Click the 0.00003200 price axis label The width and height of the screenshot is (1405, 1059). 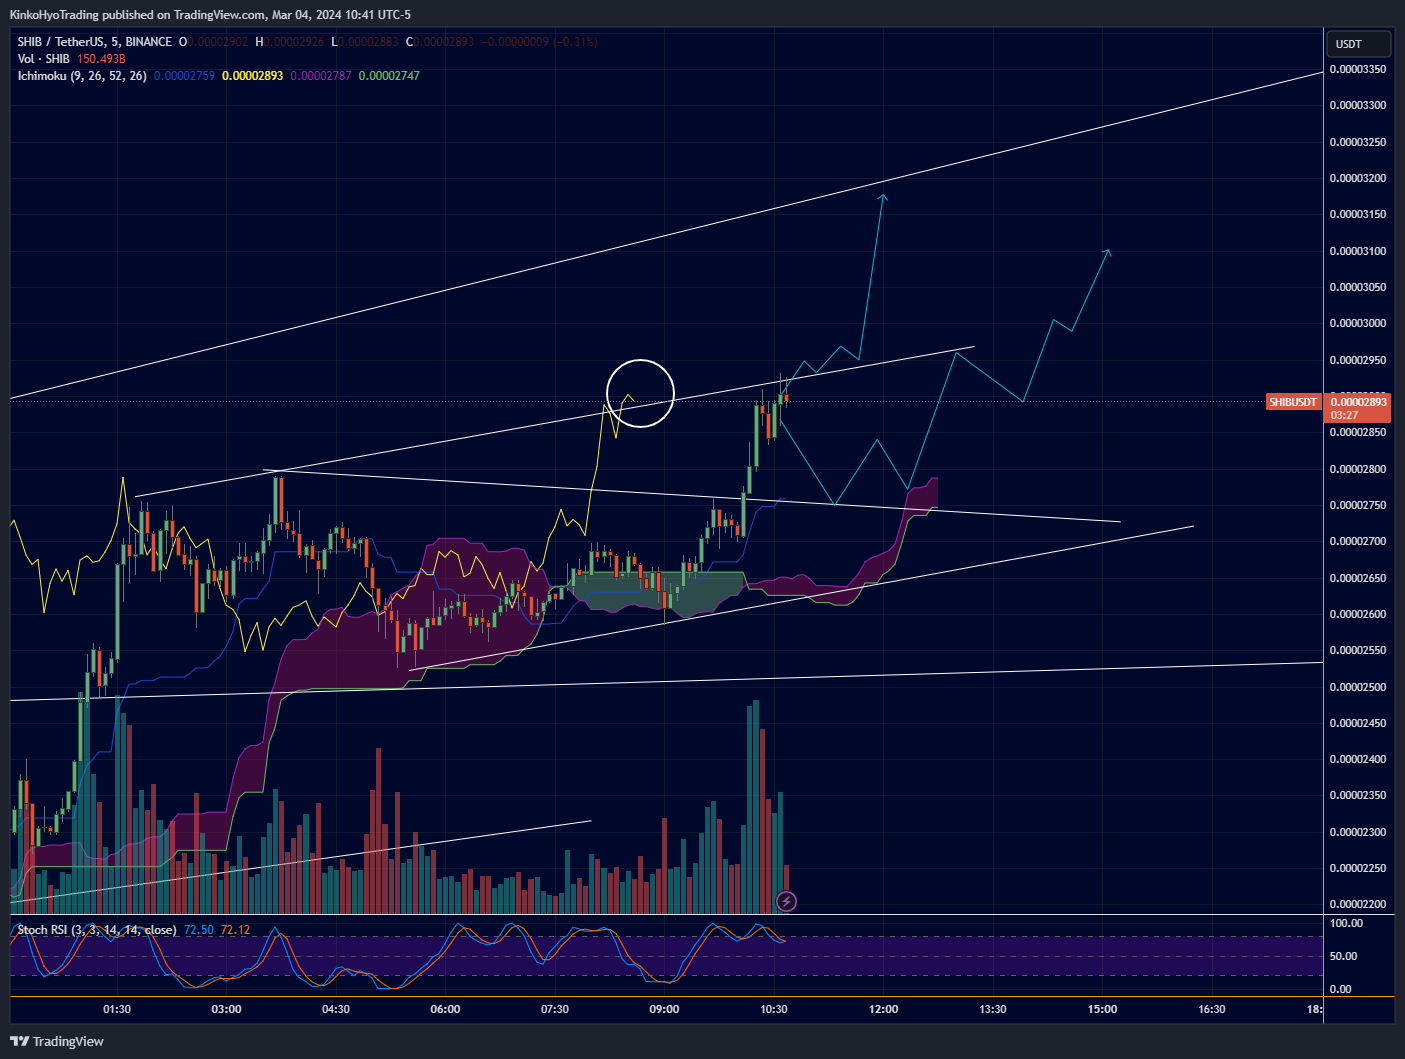click(x=1358, y=178)
